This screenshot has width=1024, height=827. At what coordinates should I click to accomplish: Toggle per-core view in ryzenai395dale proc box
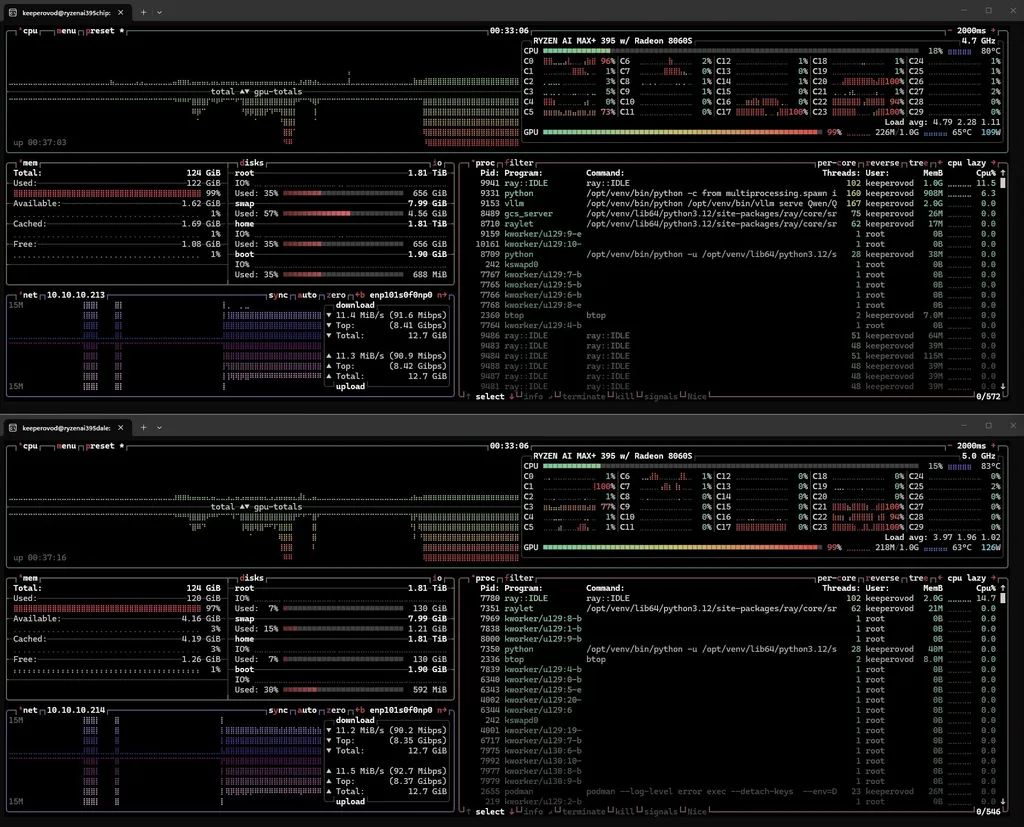(836, 578)
